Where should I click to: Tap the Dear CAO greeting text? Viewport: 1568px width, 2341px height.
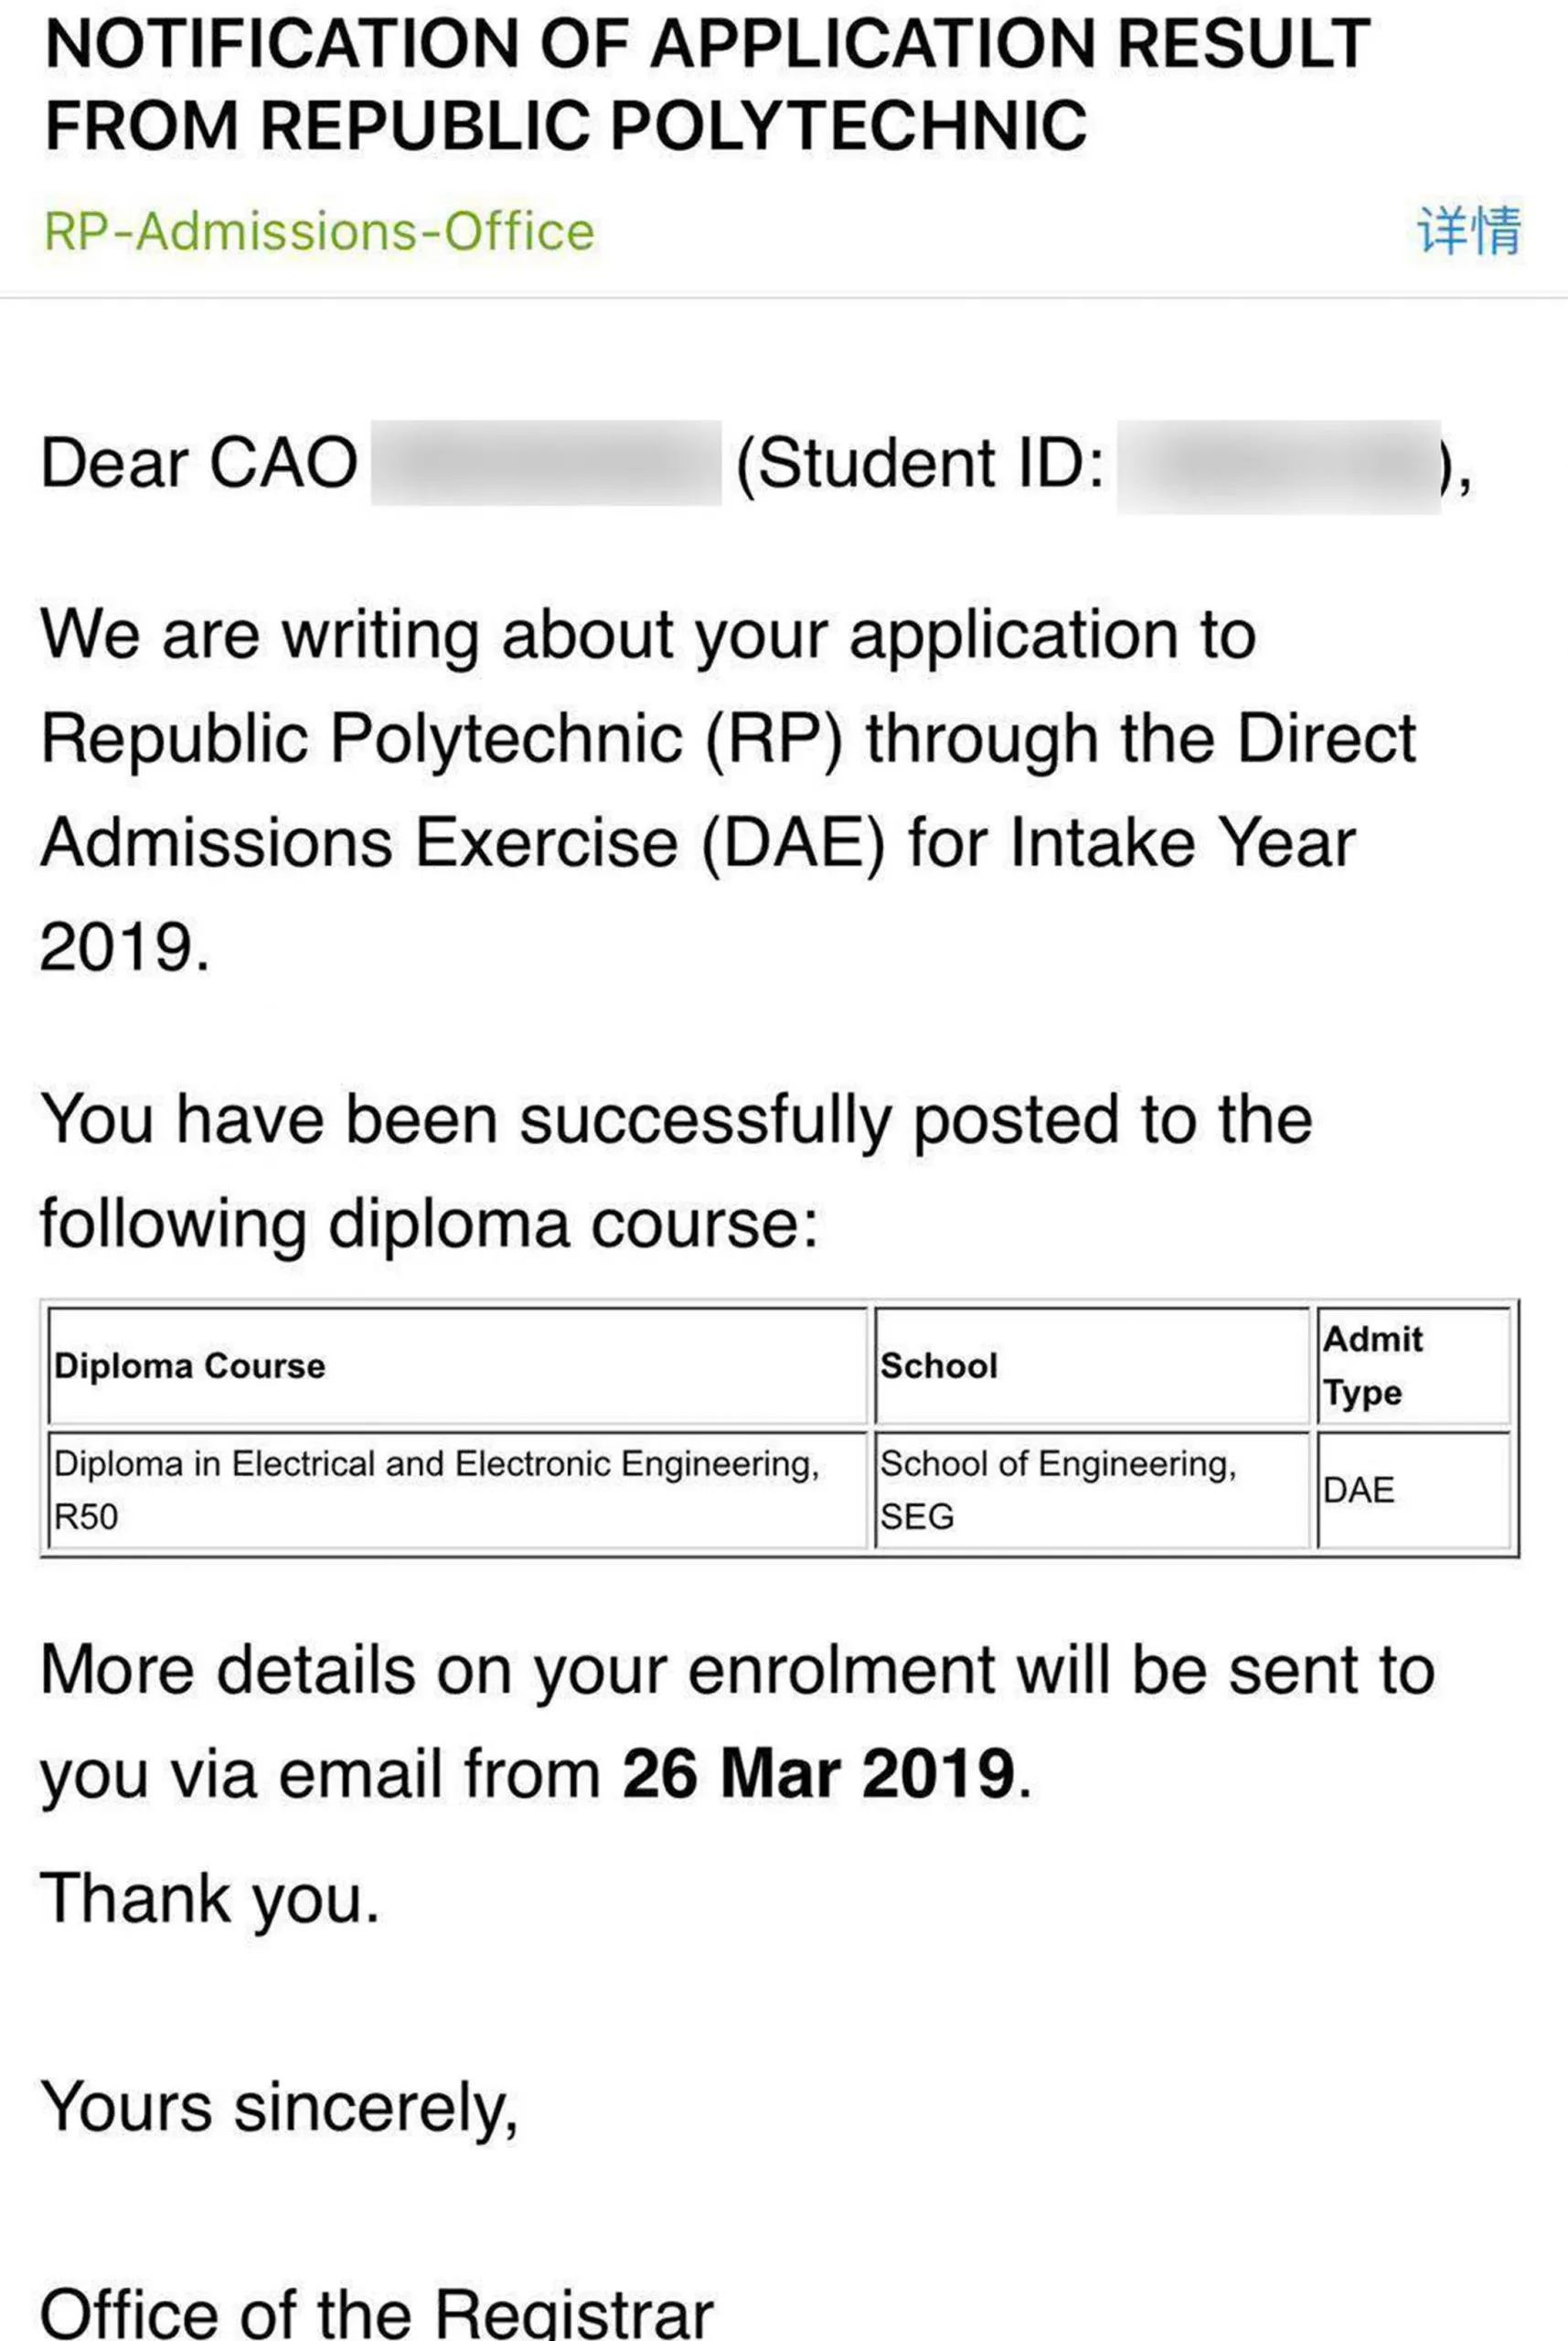(199, 464)
